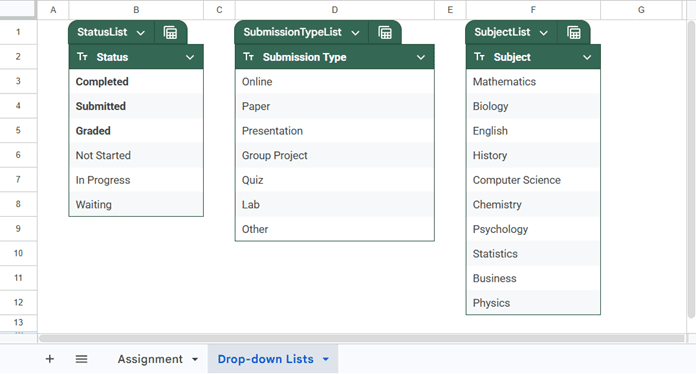Click the Status column text-type icon
696x374 pixels.
point(82,57)
